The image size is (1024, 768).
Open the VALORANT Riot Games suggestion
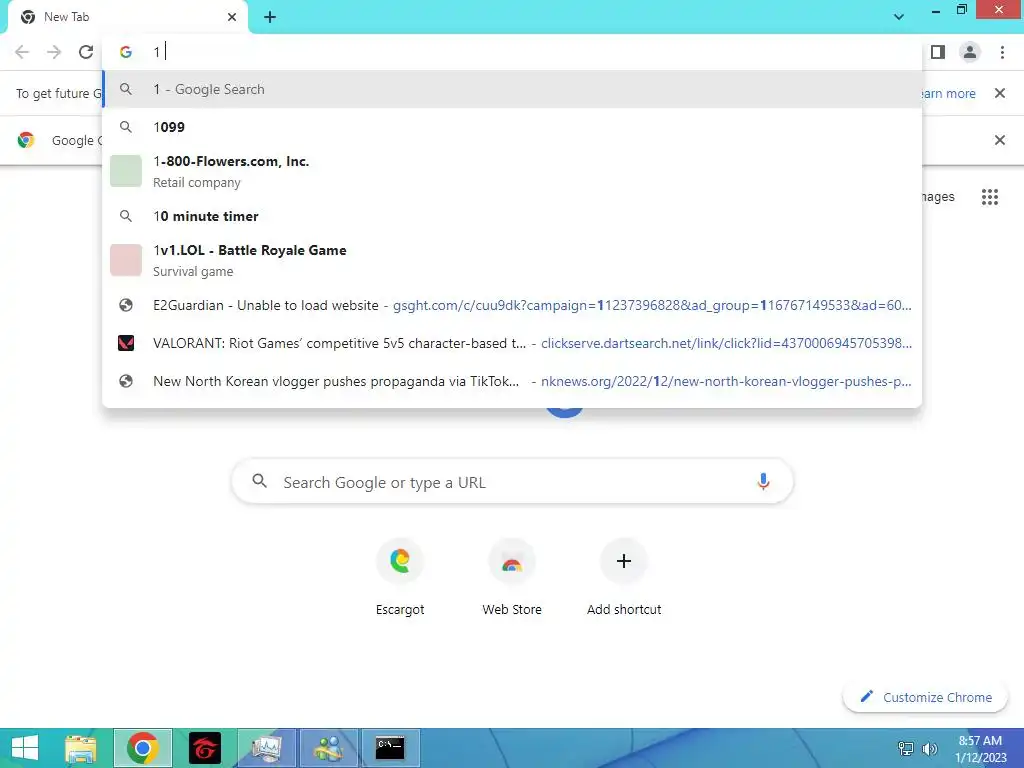tap(512, 343)
